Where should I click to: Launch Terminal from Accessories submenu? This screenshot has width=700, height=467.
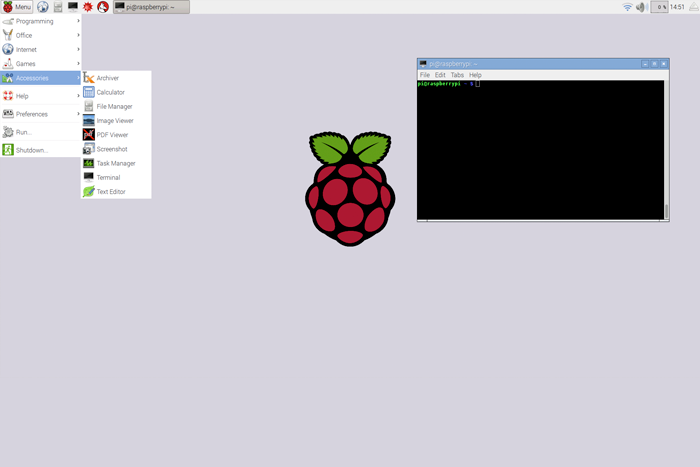pyautogui.click(x=116, y=178)
